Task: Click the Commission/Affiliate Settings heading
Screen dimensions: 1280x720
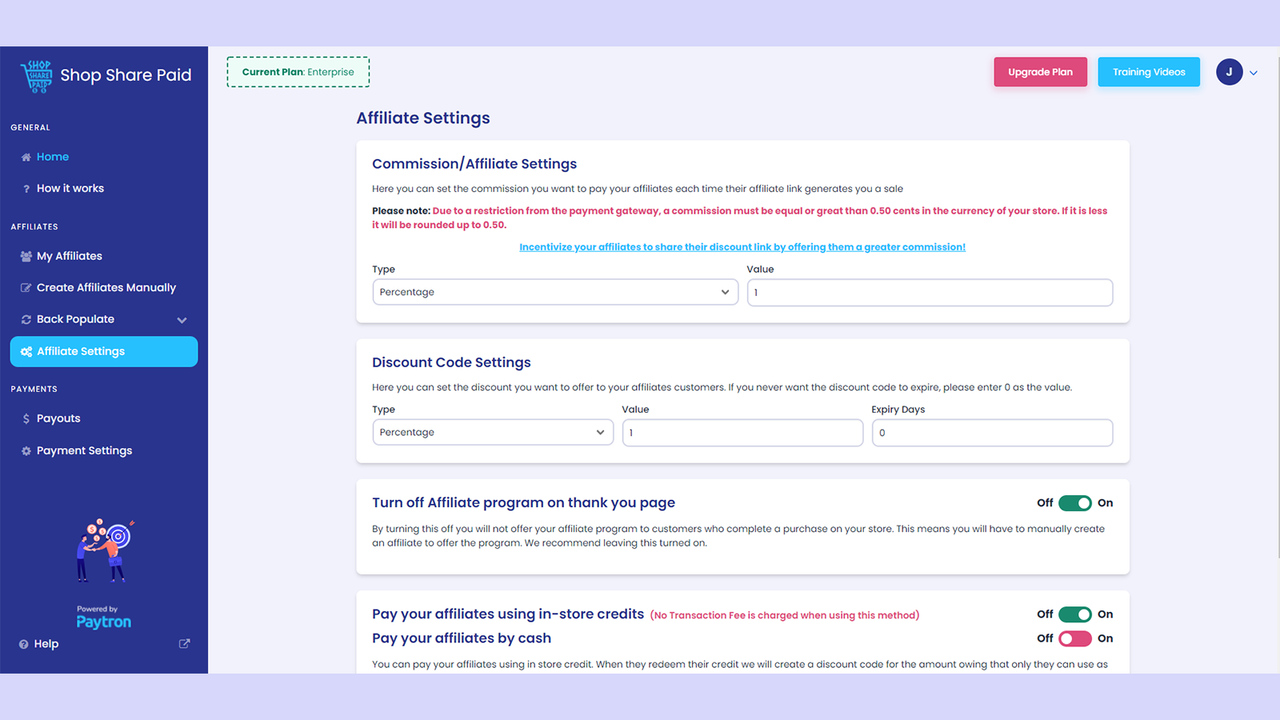Action: (474, 164)
